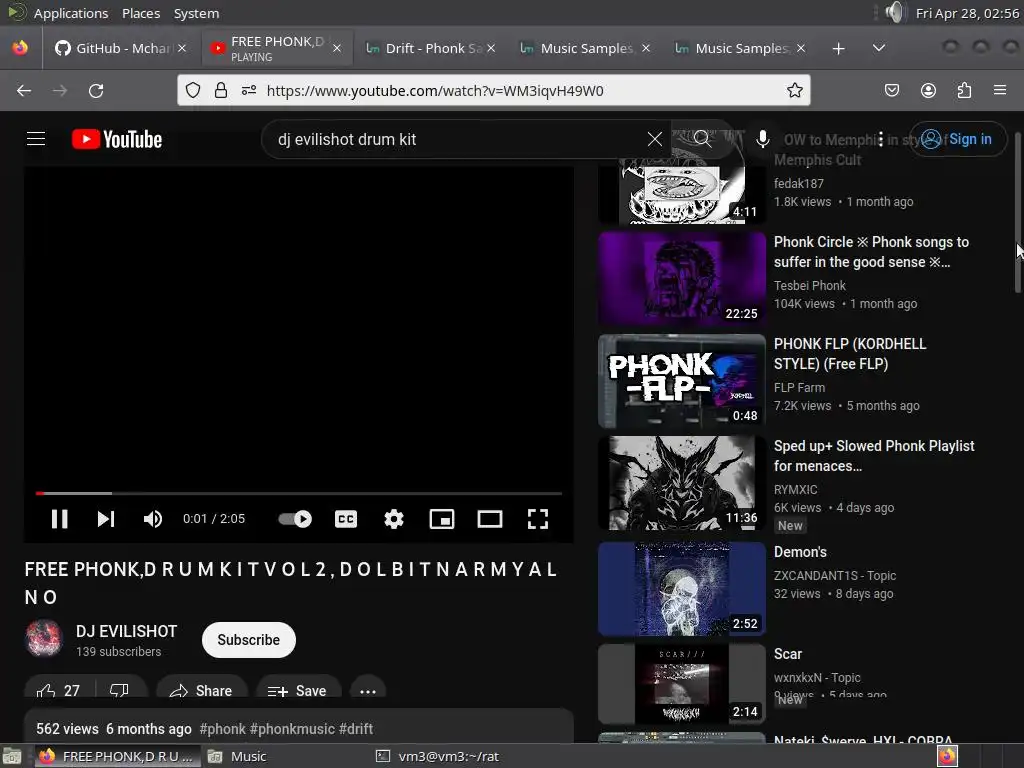The height and width of the screenshot is (768, 1024).
Task: Adjust system volume speaker icon
Action: [x=895, y=12]
